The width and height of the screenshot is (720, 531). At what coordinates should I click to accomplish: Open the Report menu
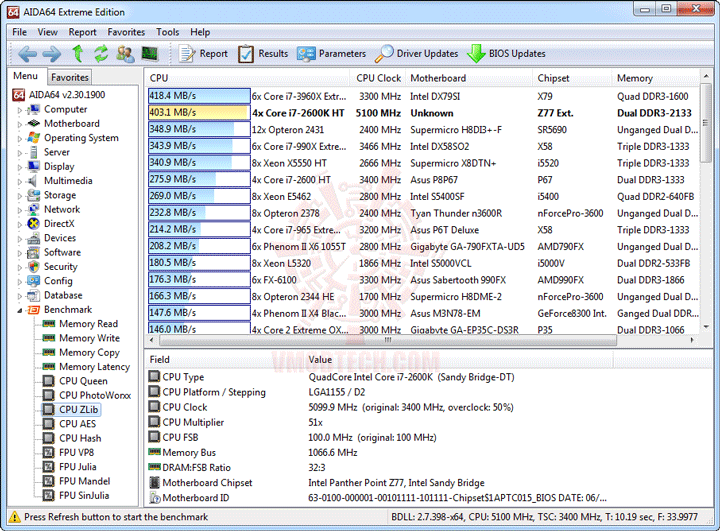pyautogui.click(x=82, y=32)
